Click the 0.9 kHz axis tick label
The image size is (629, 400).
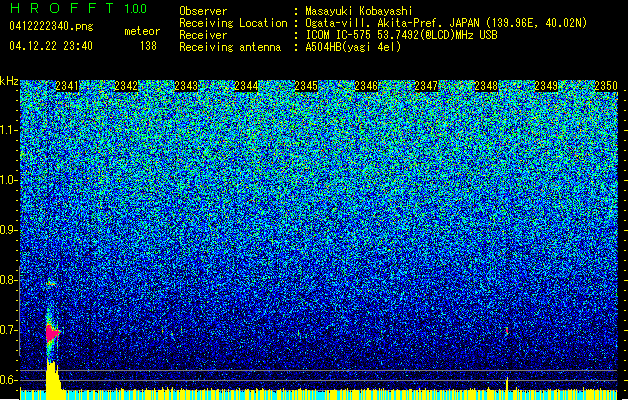click(x=9, y=230)
